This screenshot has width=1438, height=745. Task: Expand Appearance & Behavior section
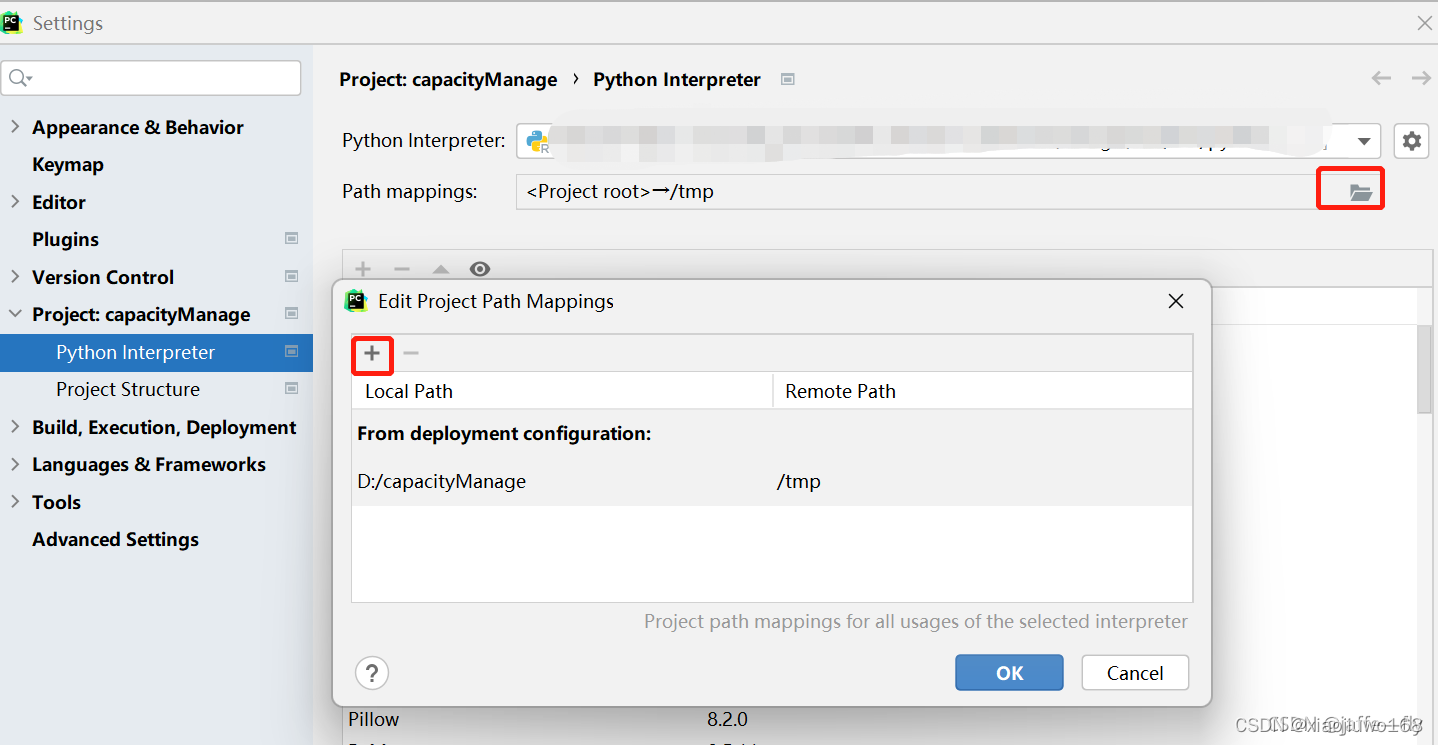(15, 127)
